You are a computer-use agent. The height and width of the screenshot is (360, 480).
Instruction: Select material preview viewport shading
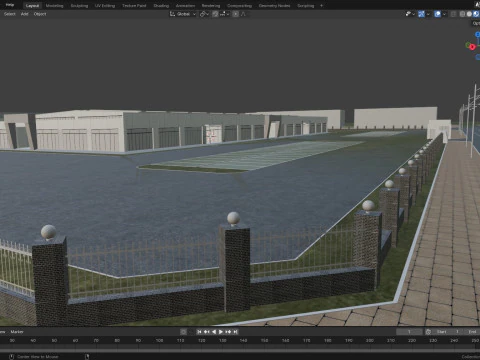(476, 14)
